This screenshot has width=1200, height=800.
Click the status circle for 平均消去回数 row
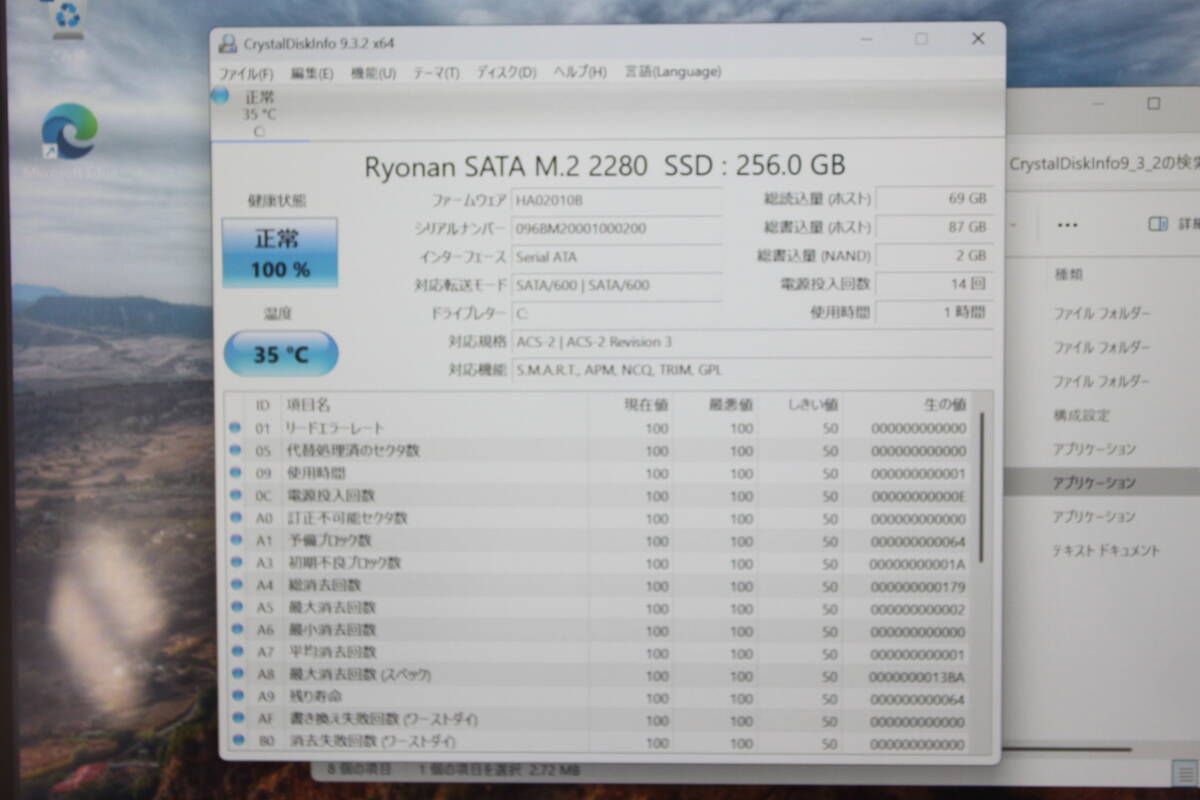click(235, 652)
